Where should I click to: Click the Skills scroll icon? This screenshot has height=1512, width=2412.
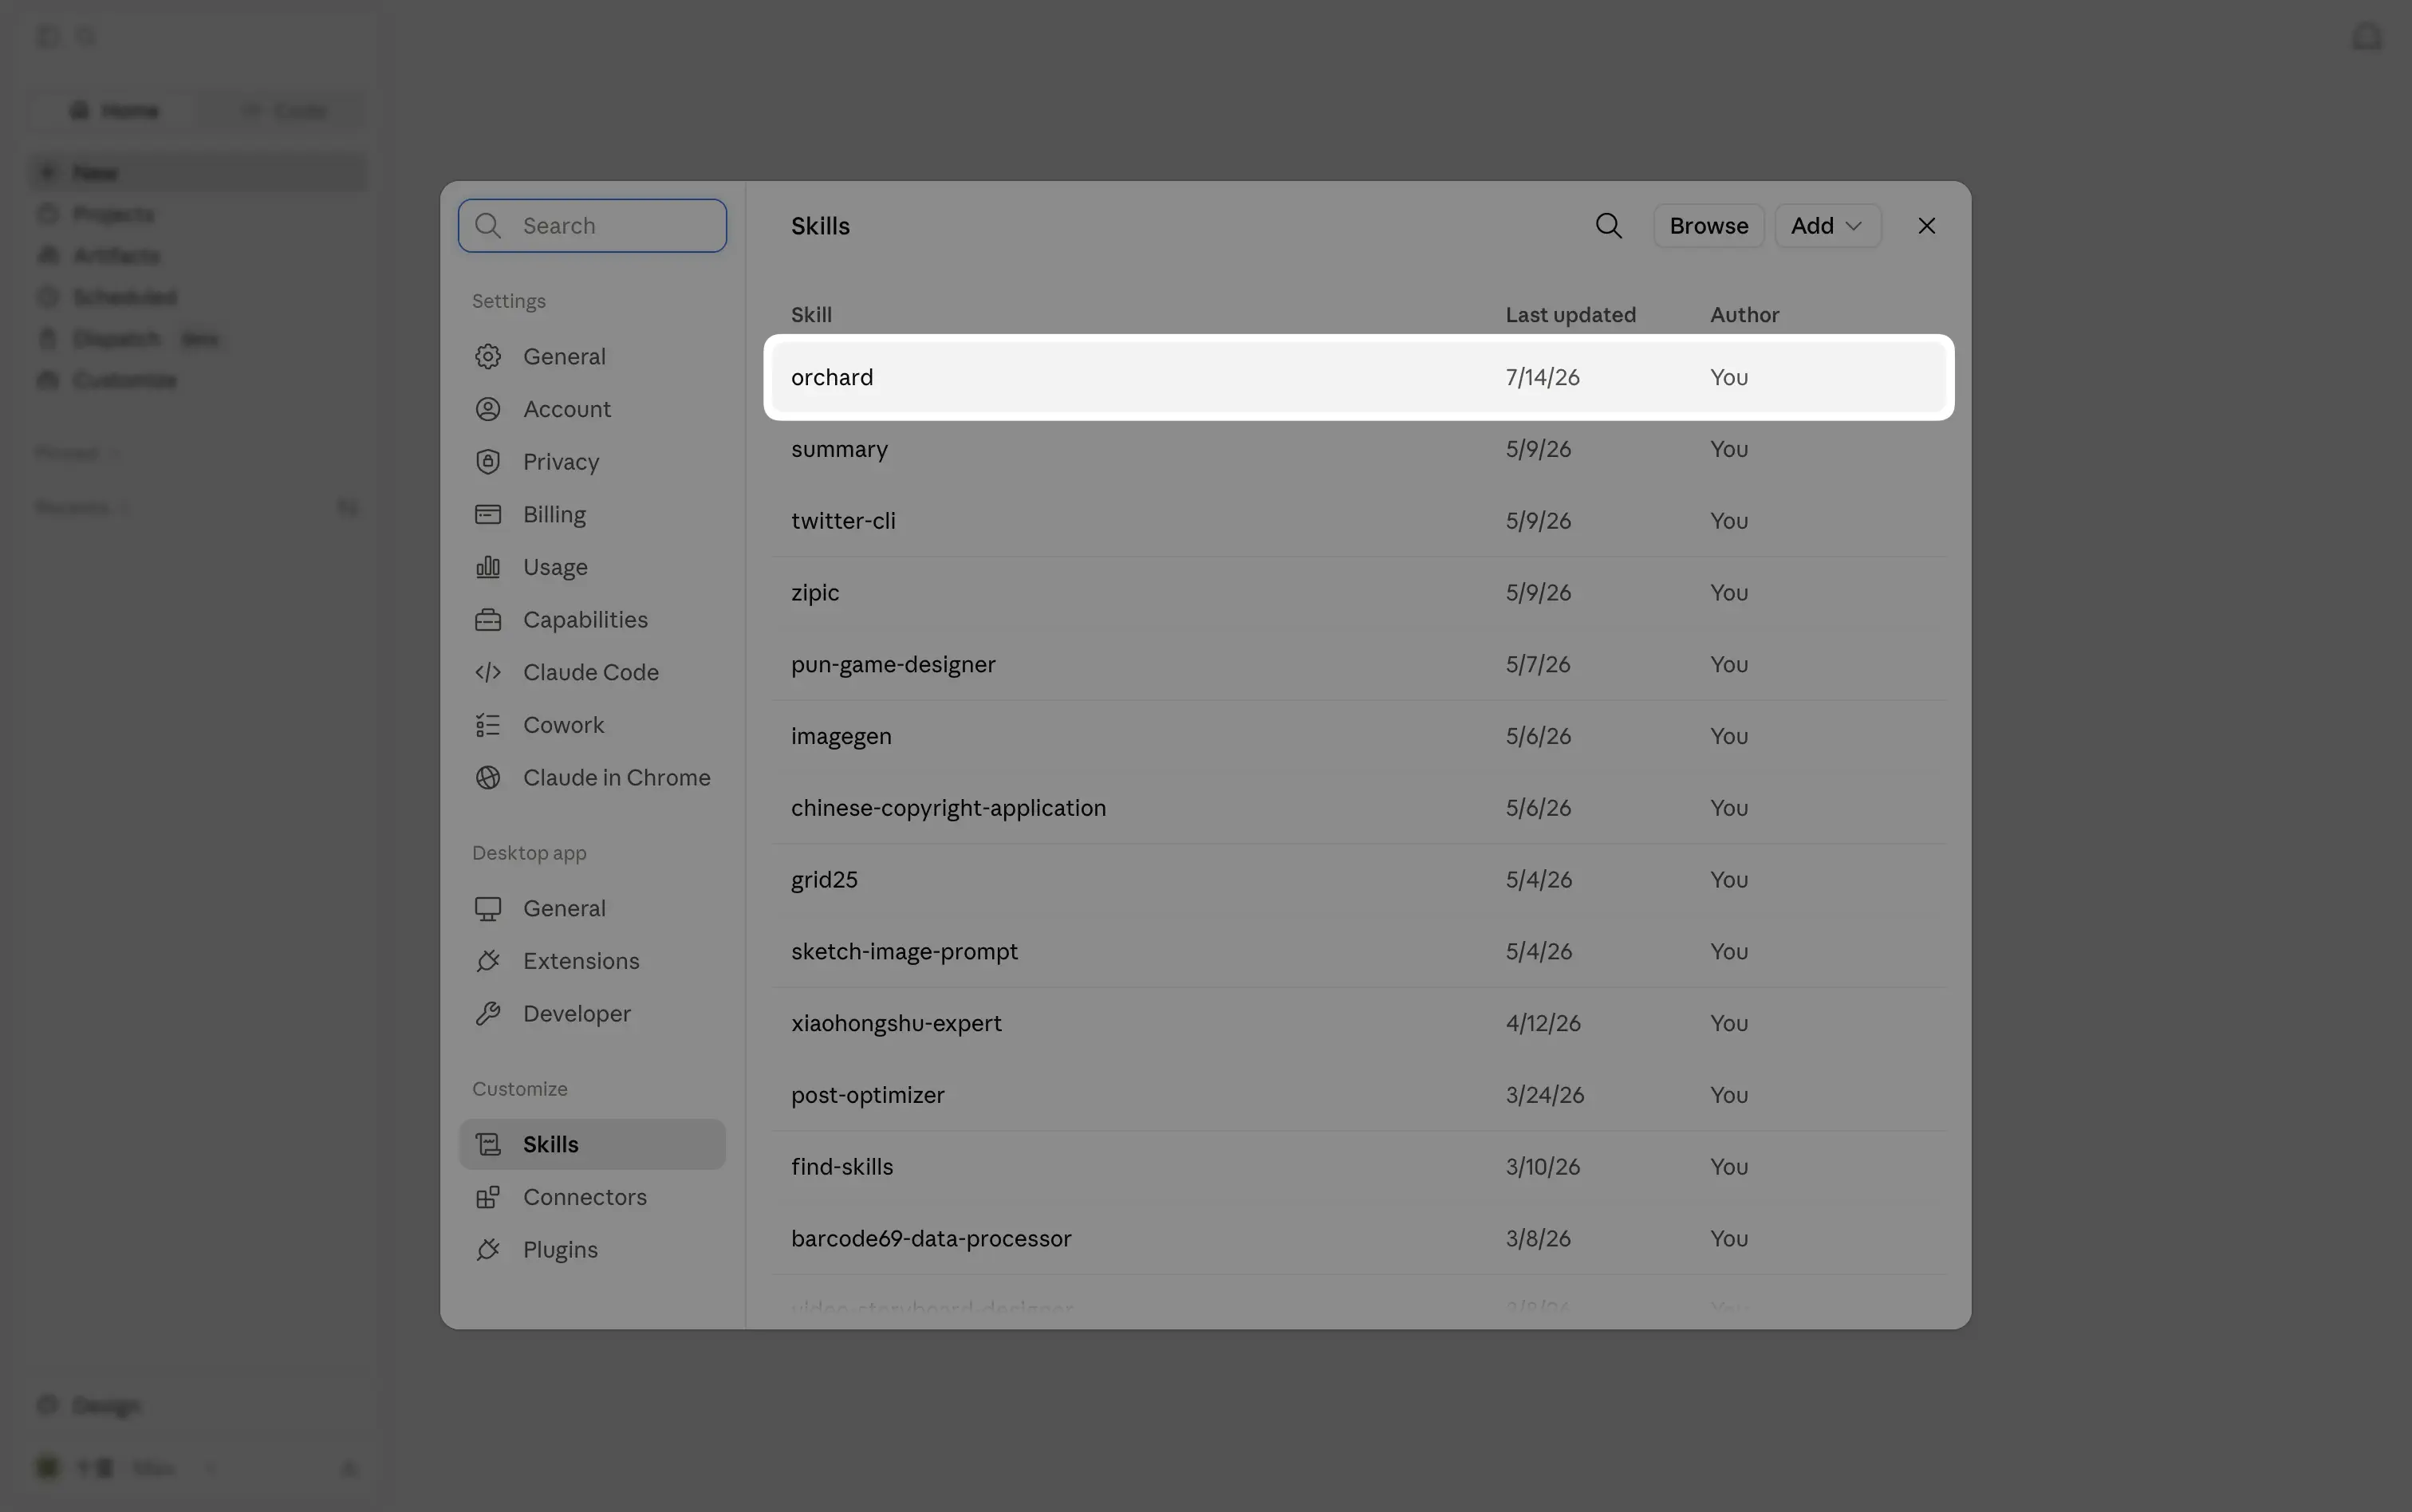click(x=488, y=1144)
